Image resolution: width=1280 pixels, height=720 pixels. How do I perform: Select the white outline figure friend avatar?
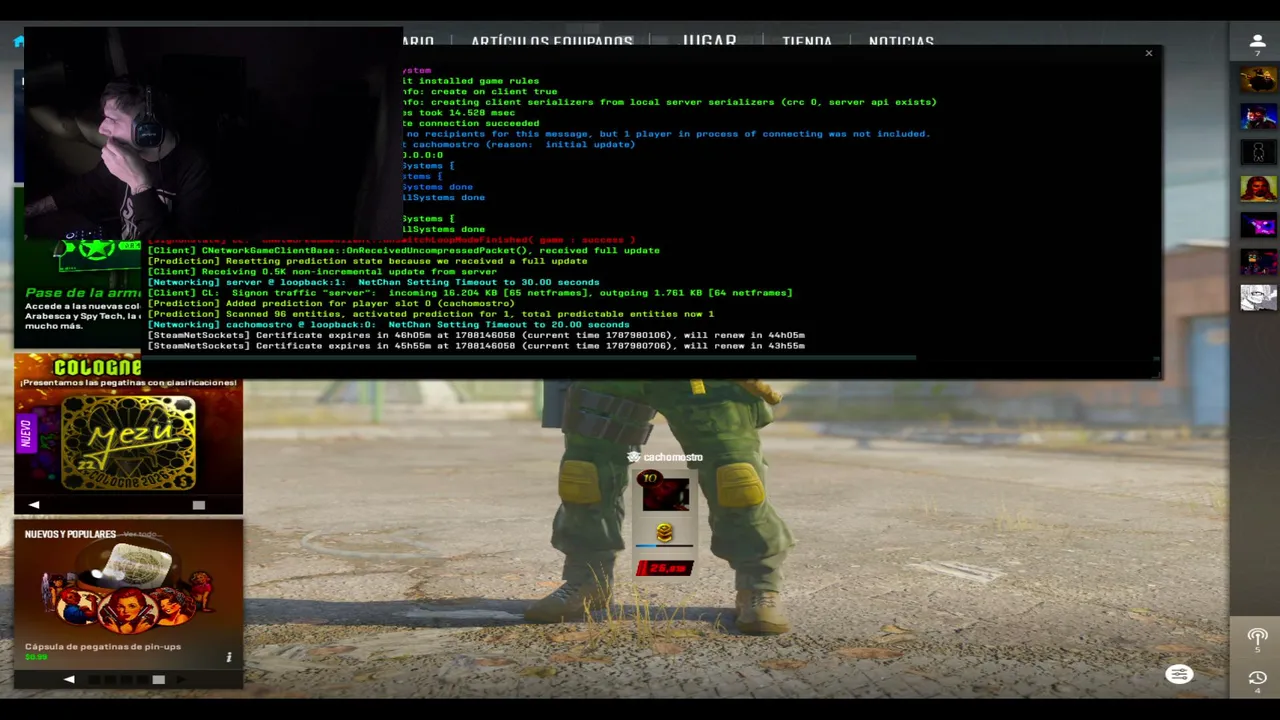[1258, 152]
